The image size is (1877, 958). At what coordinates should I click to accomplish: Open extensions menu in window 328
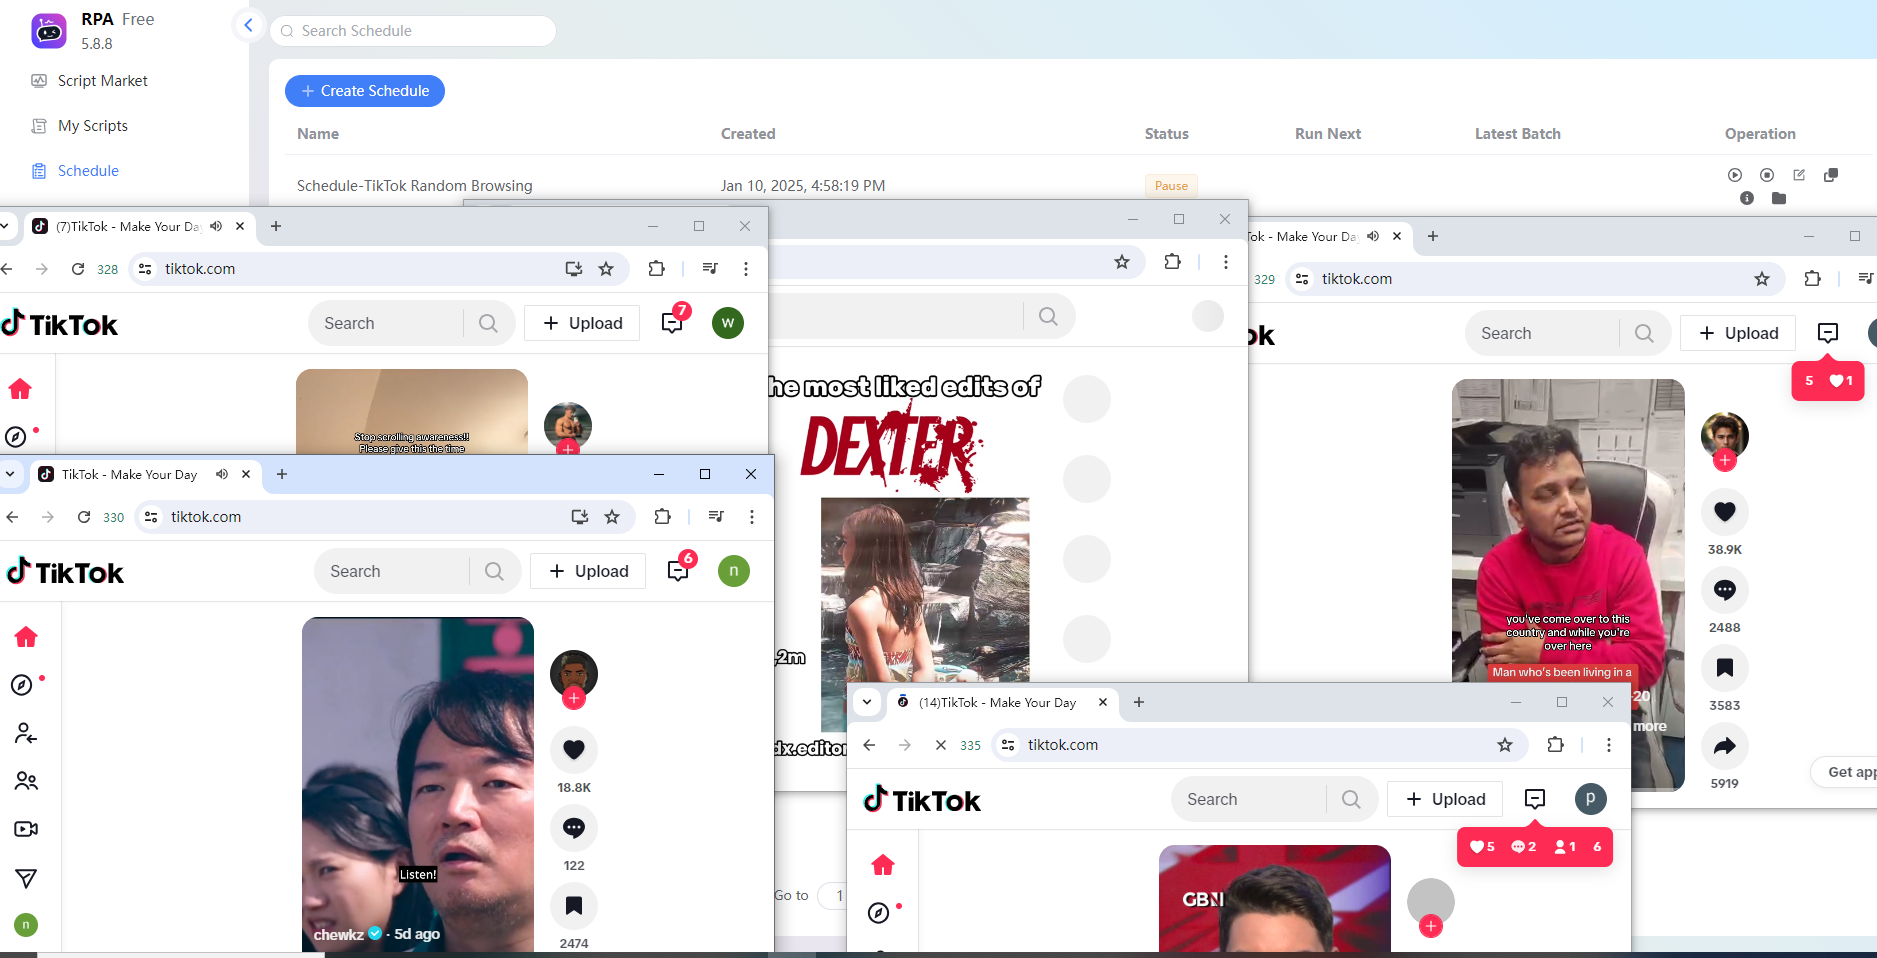coord(656,268)
